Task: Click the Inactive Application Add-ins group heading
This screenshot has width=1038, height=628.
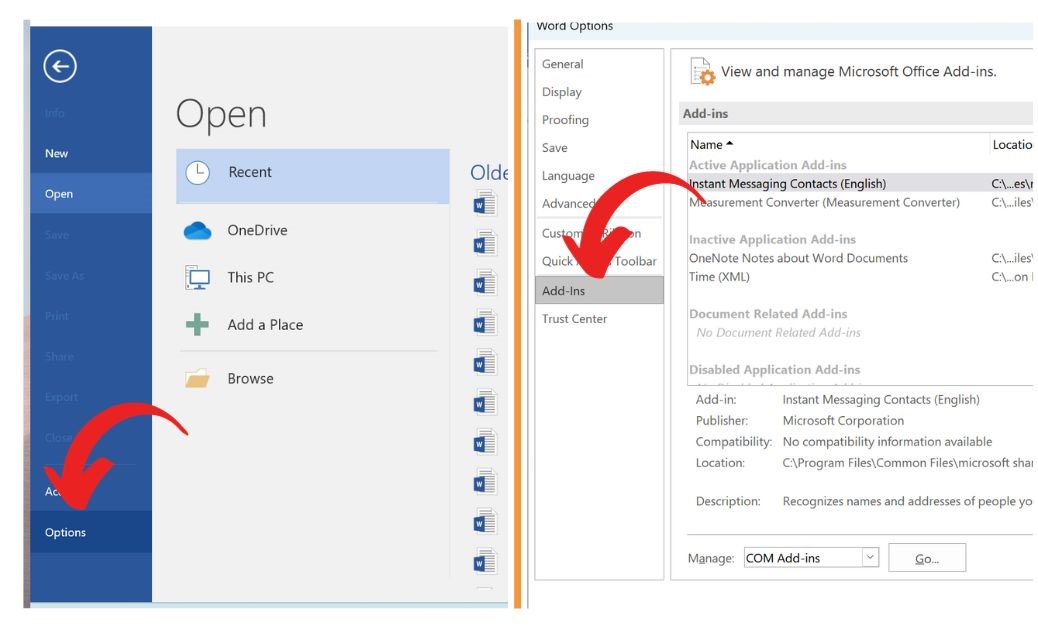Action: coord(772,240)
